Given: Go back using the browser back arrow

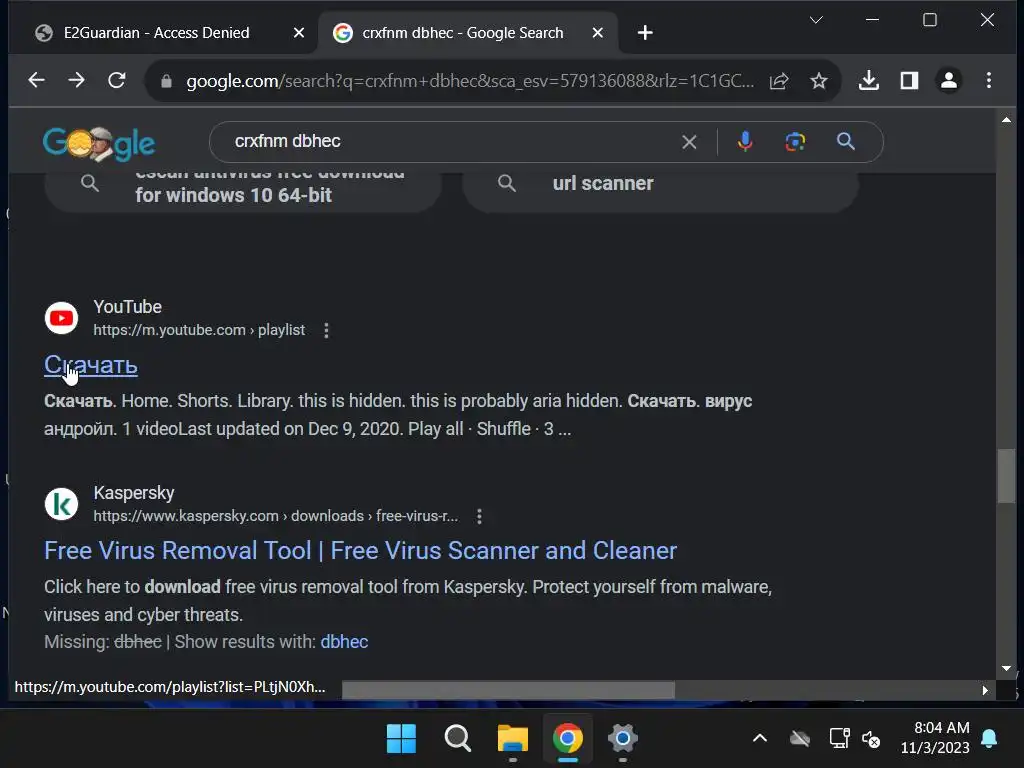Looking at the screenshot, I should 37,80.
